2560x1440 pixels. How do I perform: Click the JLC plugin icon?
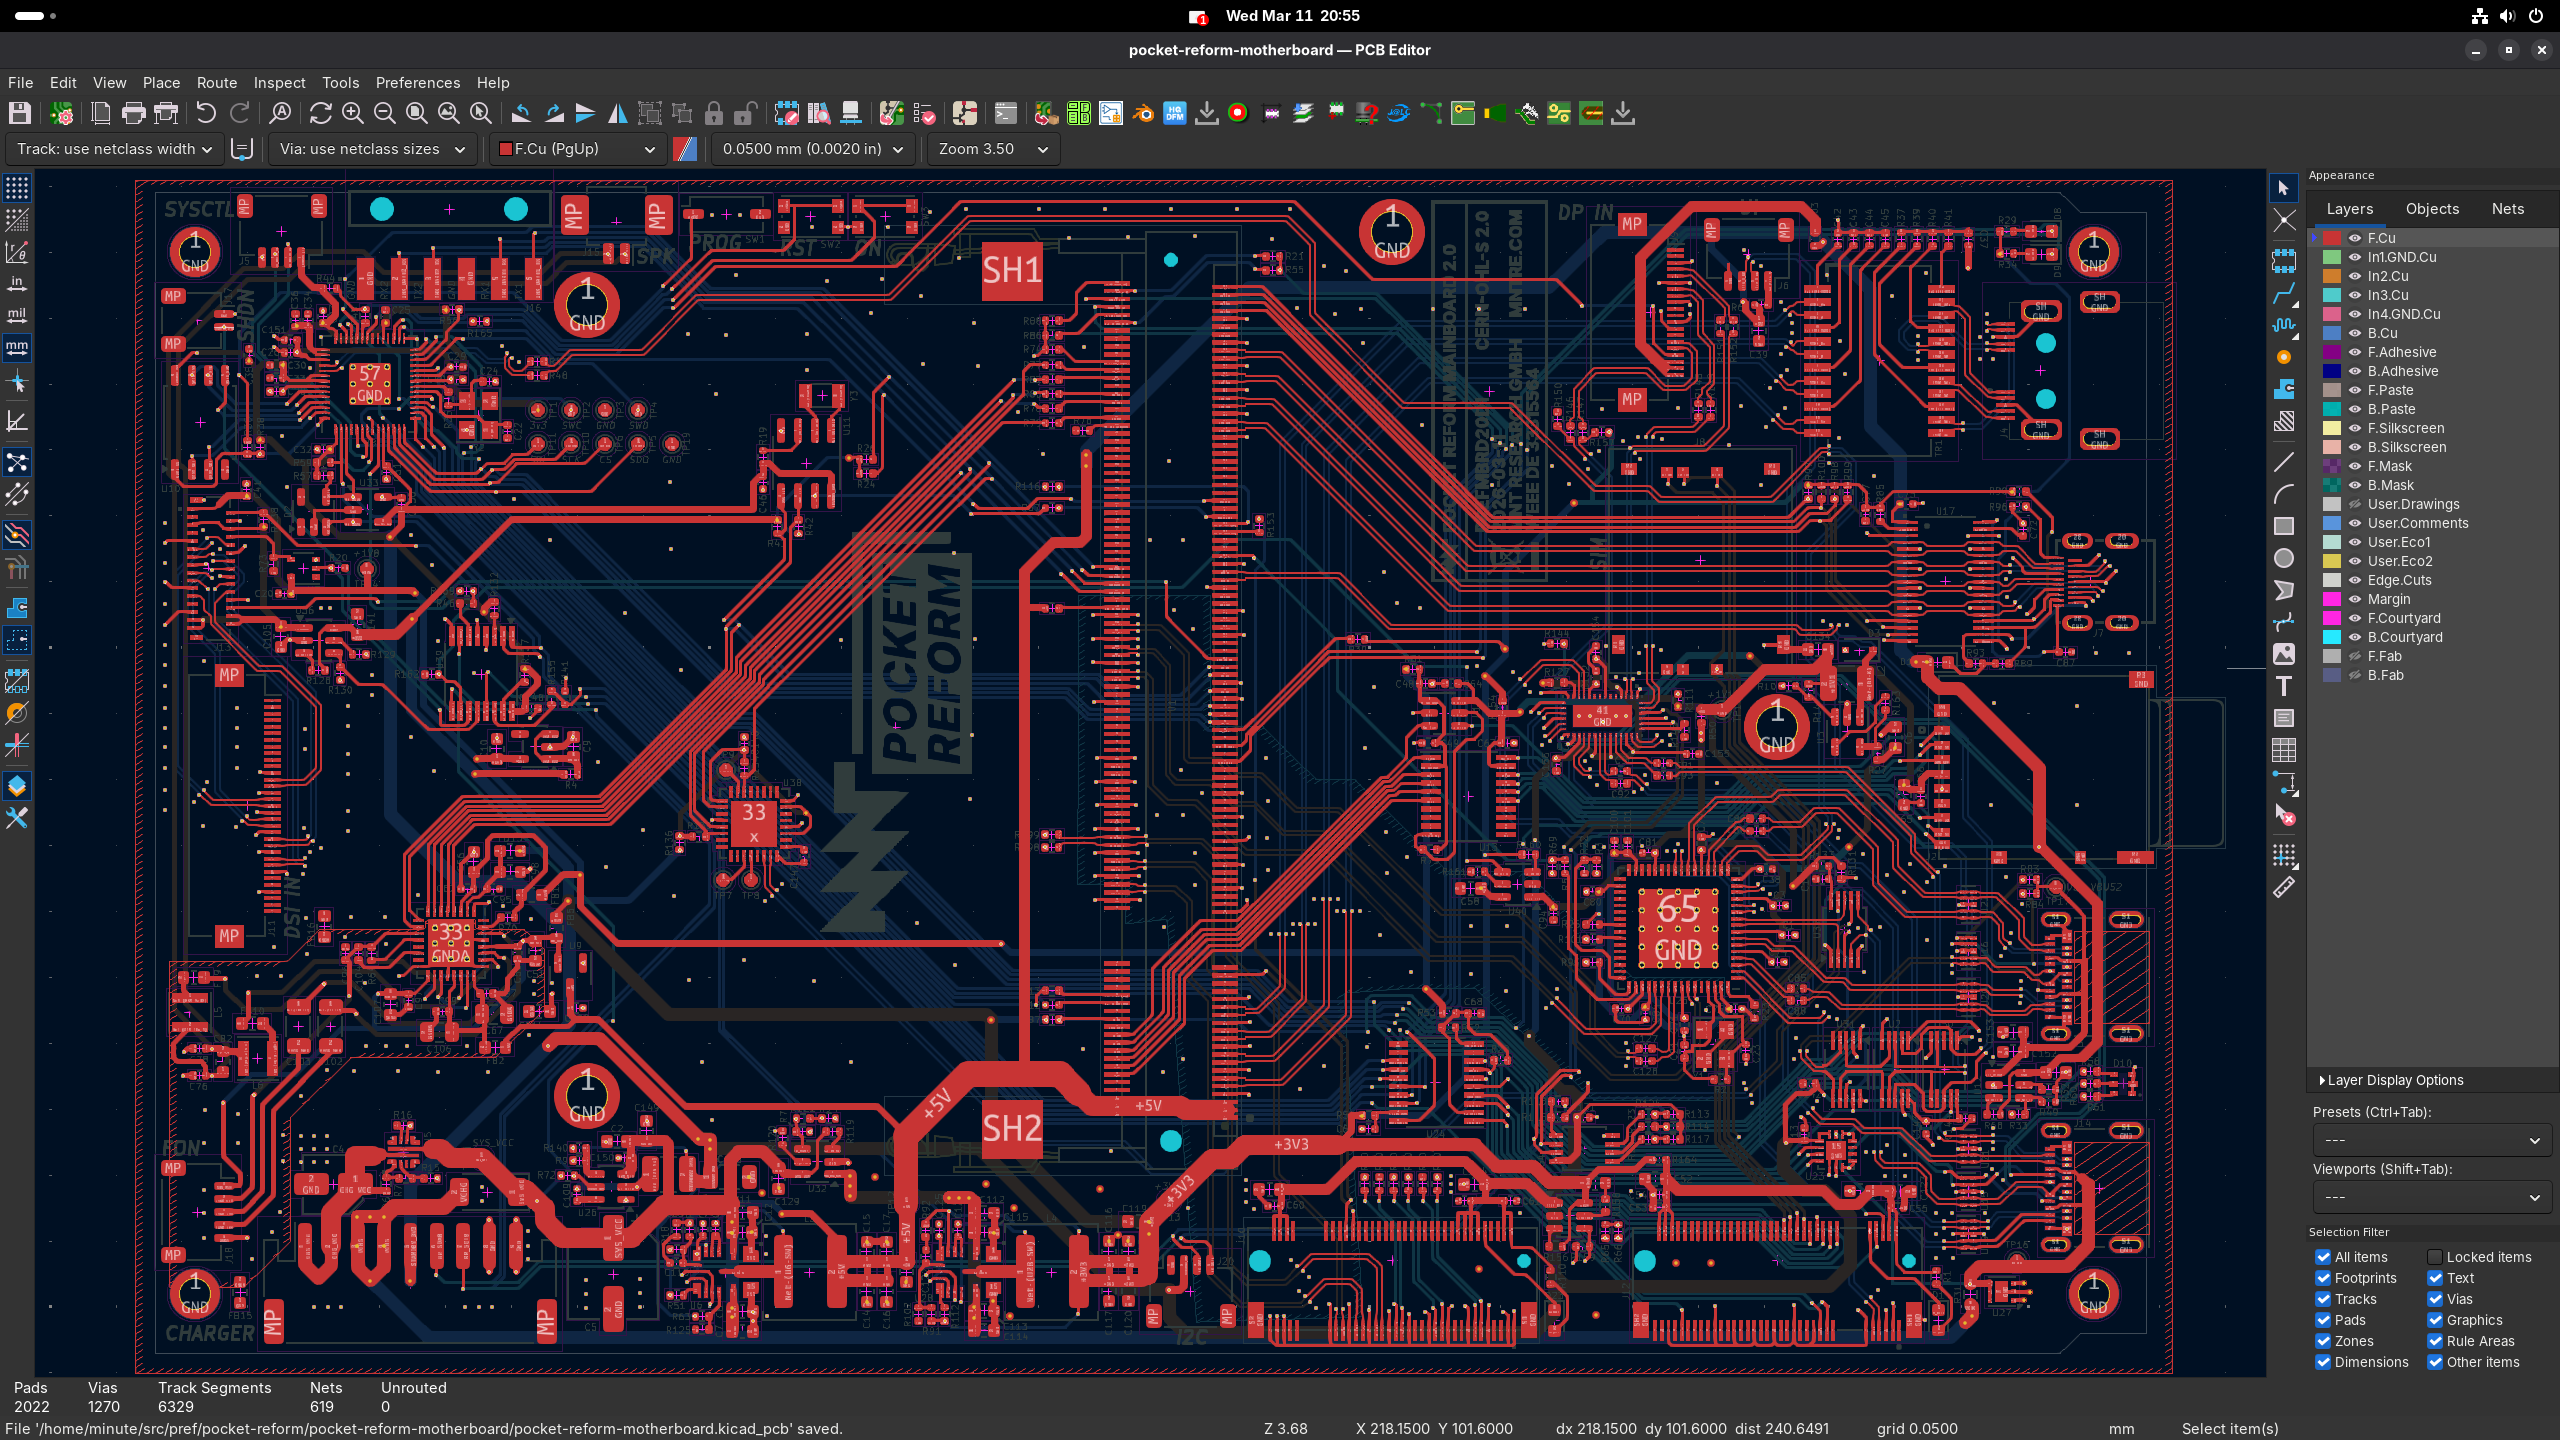1399,114
